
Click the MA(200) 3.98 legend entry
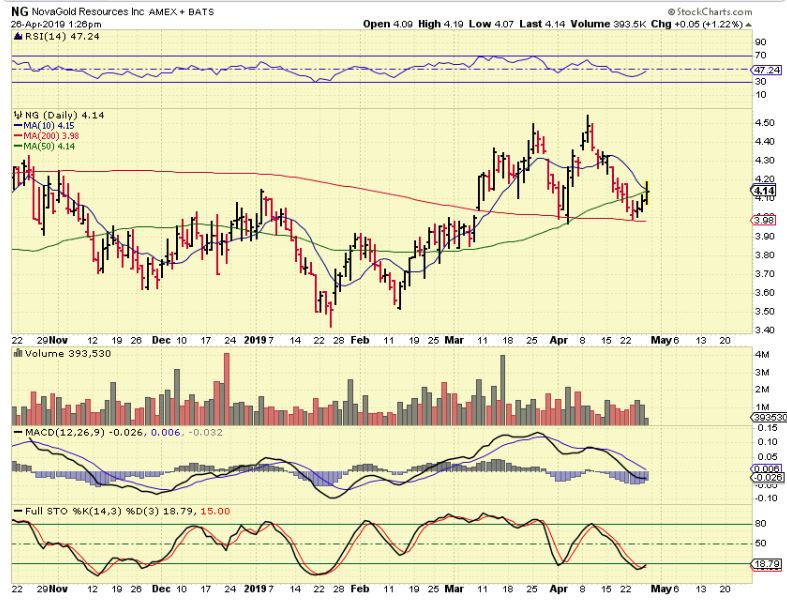point(51,136)
